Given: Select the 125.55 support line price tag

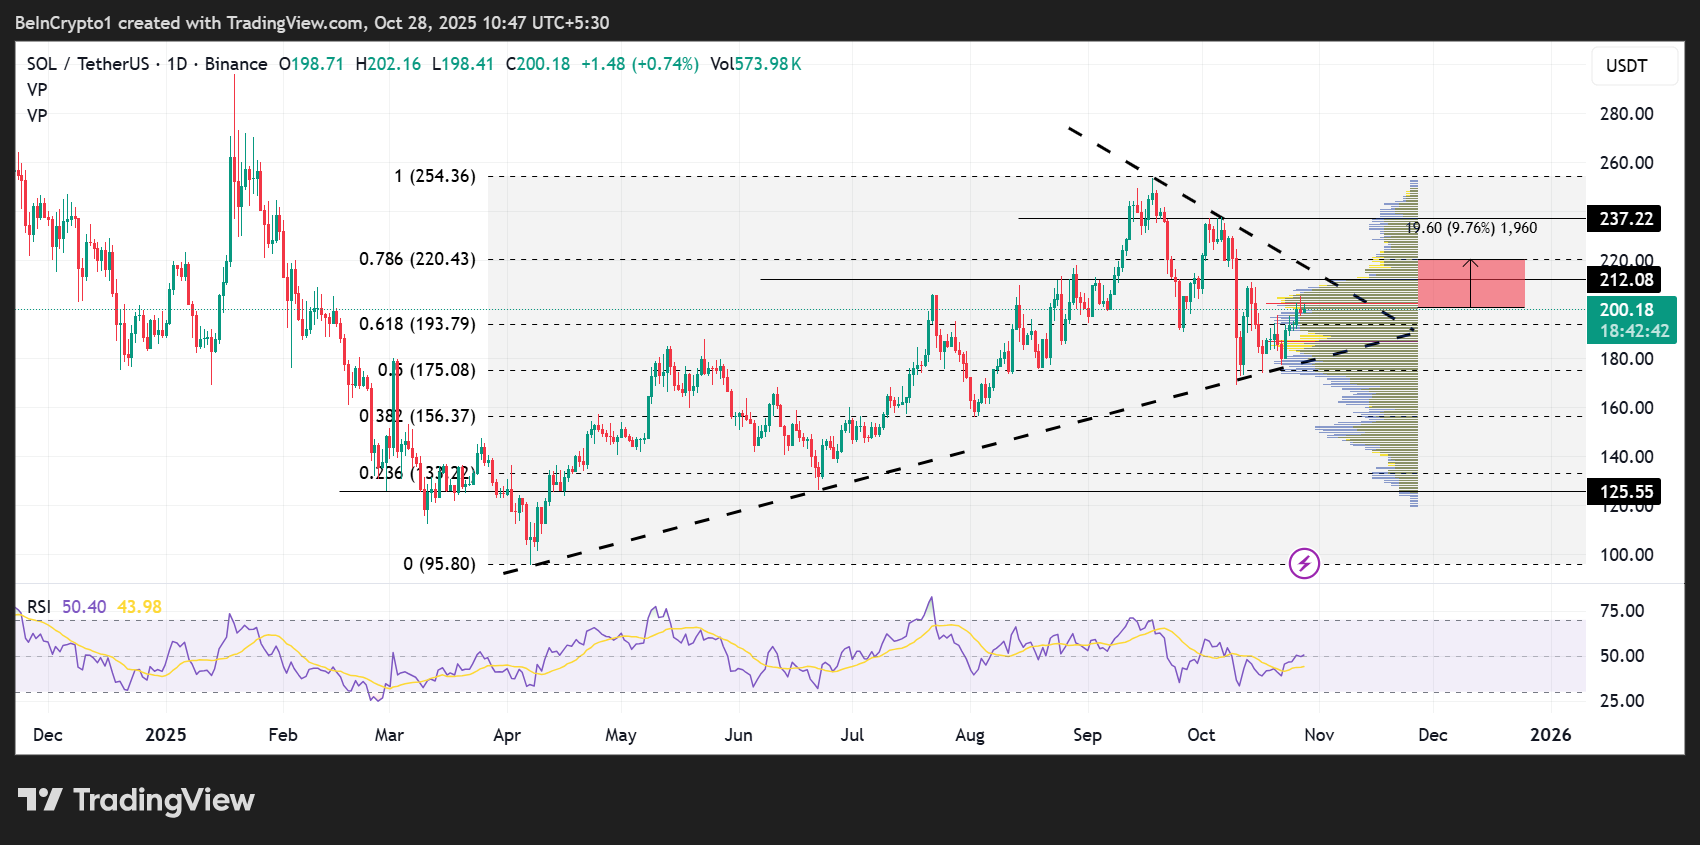Looking at the screenshot, I should pyautogui.click(x=1625, y=491).
